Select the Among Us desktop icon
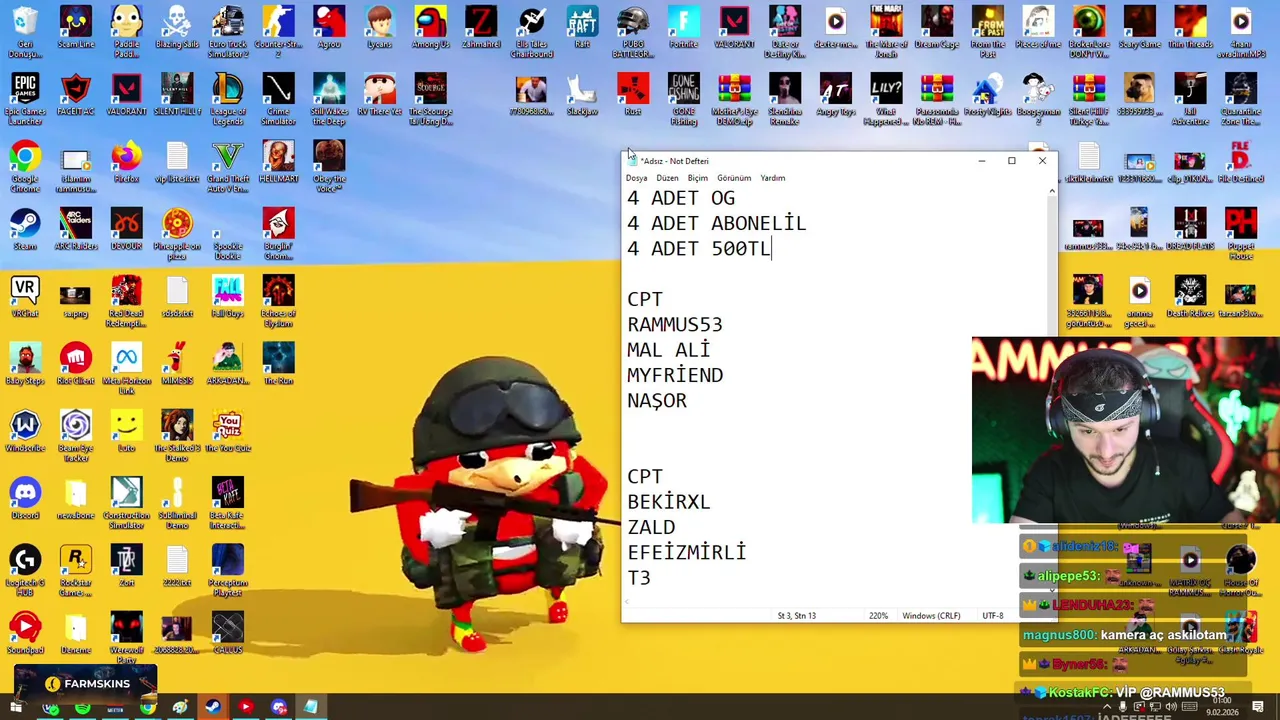 (430, 28)
